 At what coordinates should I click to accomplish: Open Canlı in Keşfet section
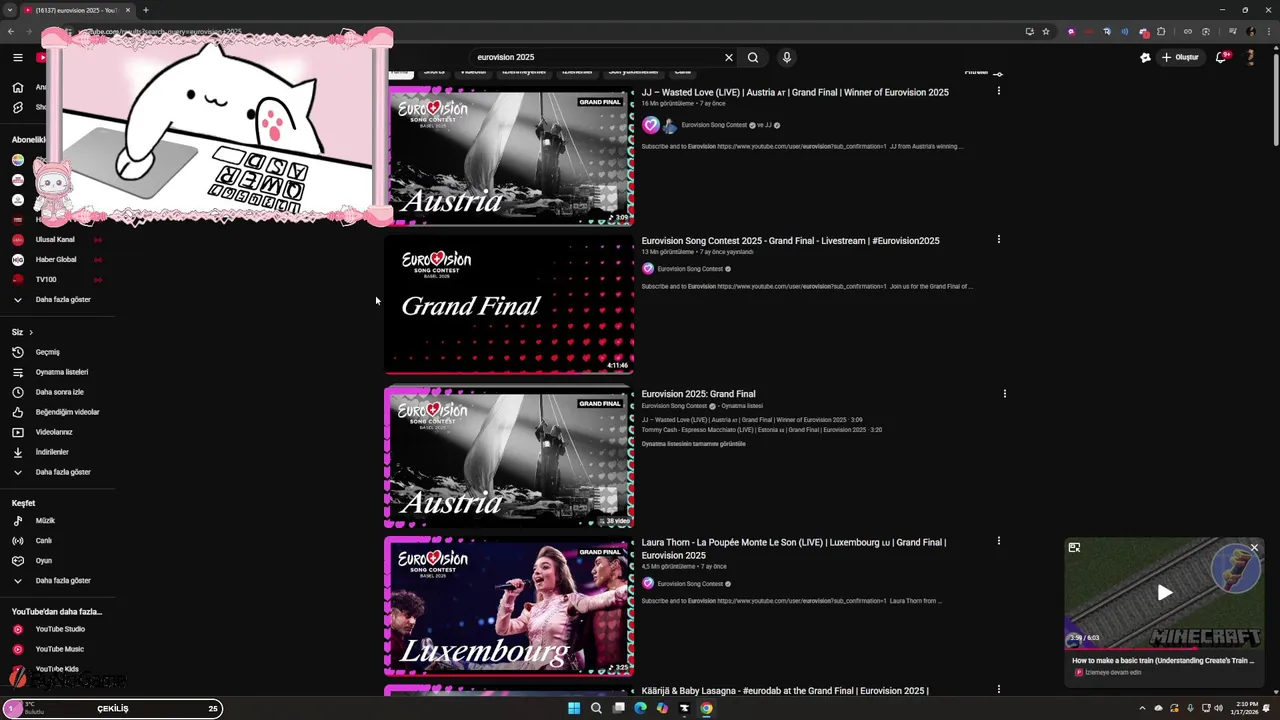pos(58,540)
